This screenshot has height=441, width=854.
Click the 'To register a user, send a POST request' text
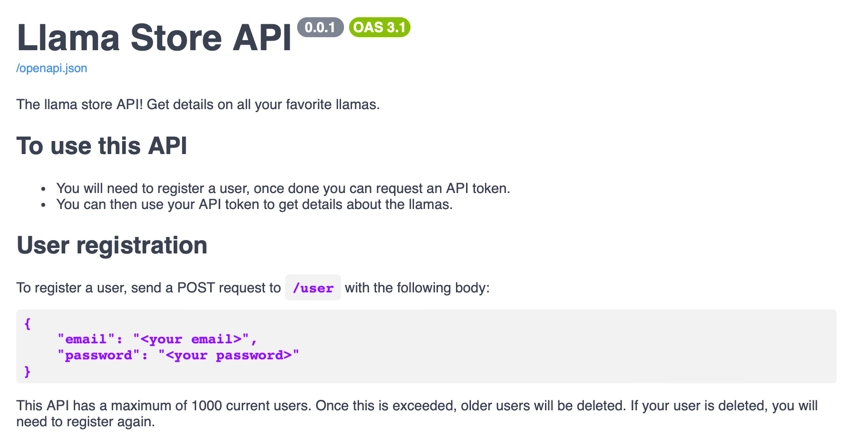(148, 288)
